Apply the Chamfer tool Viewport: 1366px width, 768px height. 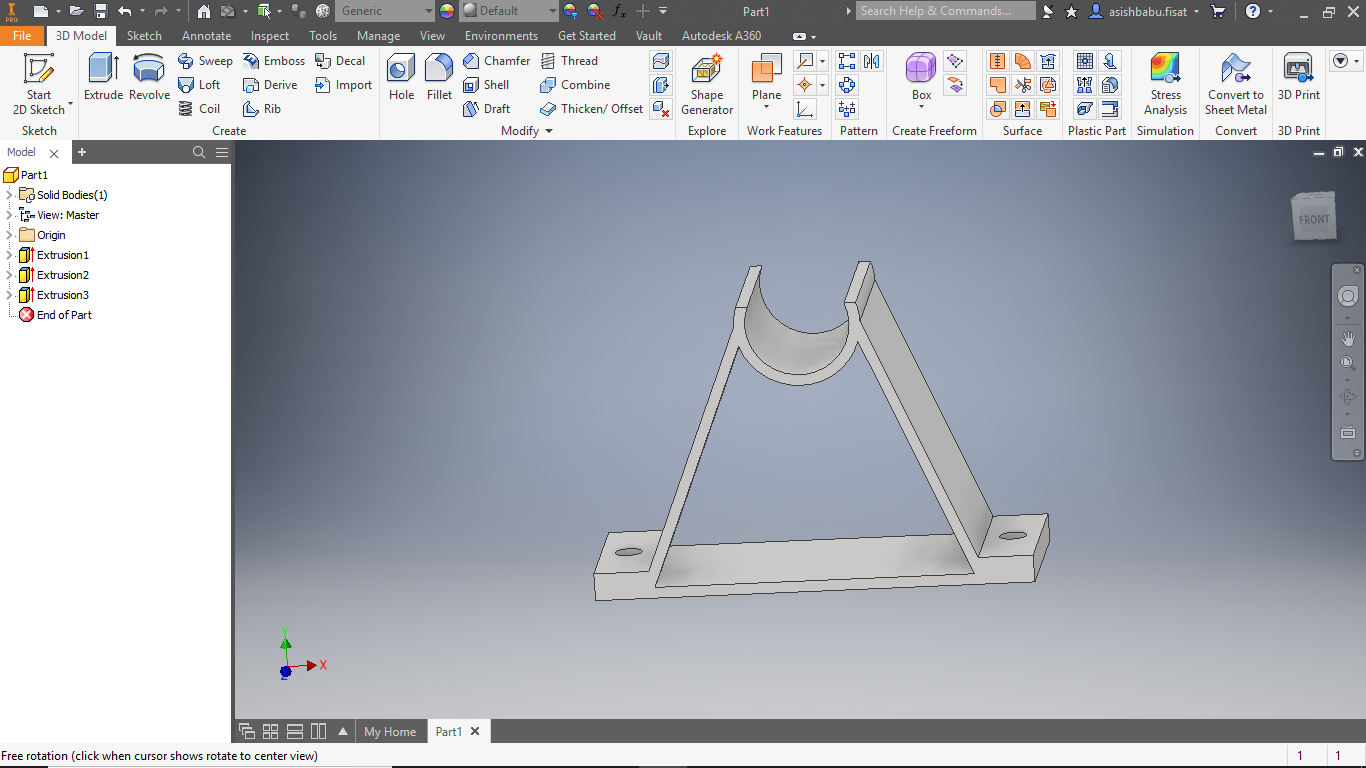496,61
